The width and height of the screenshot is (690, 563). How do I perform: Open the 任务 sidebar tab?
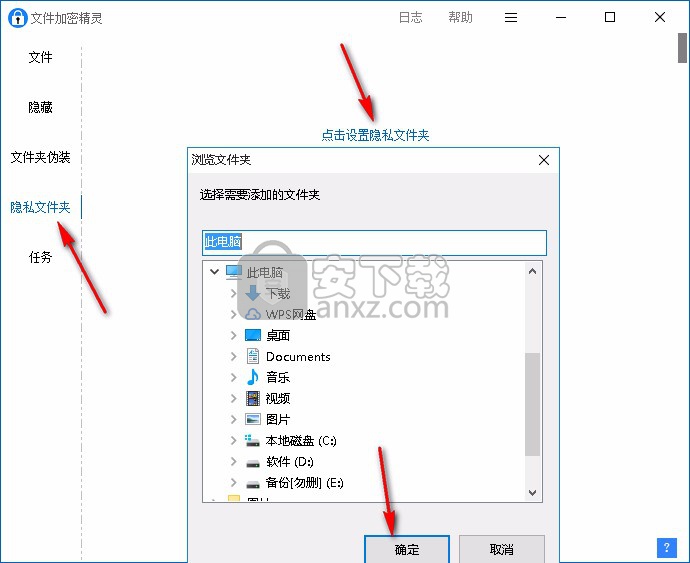tap(40, 257)
